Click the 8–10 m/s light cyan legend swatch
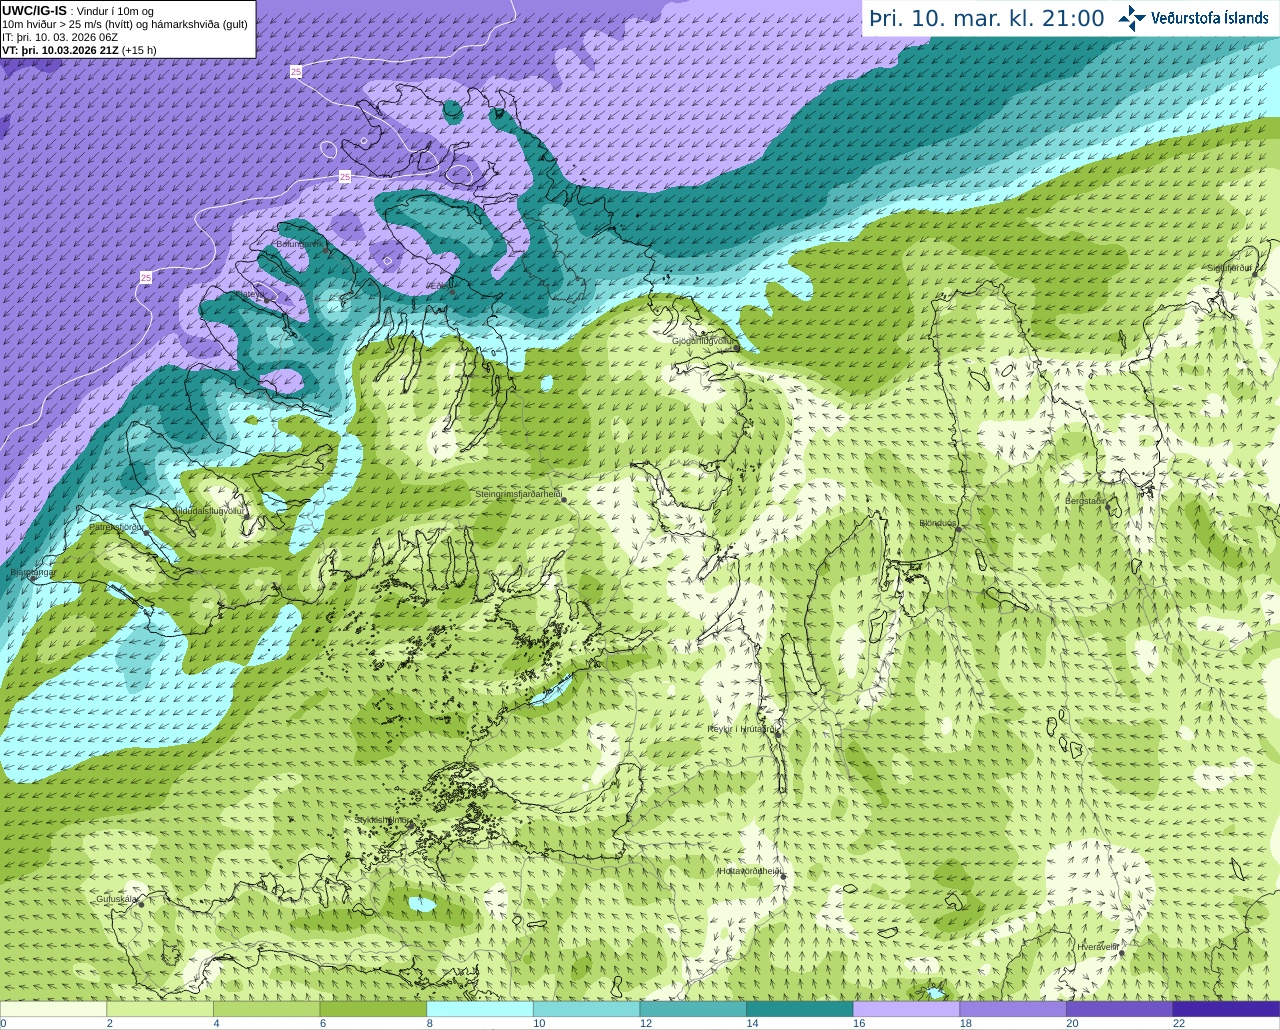The width and height of the screenshot is (1280, 1030). tap(480, 1009)
